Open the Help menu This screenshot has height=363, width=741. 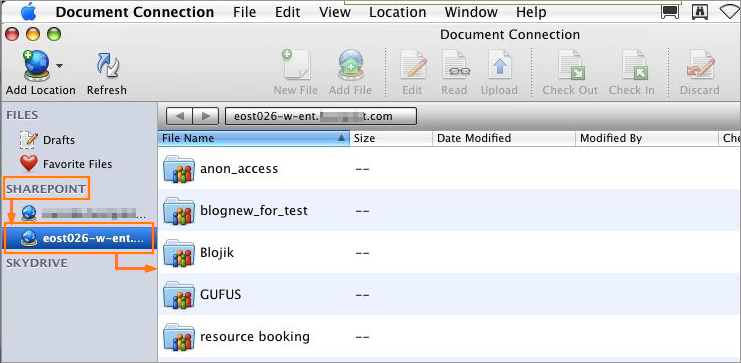(x=531, y=12)
